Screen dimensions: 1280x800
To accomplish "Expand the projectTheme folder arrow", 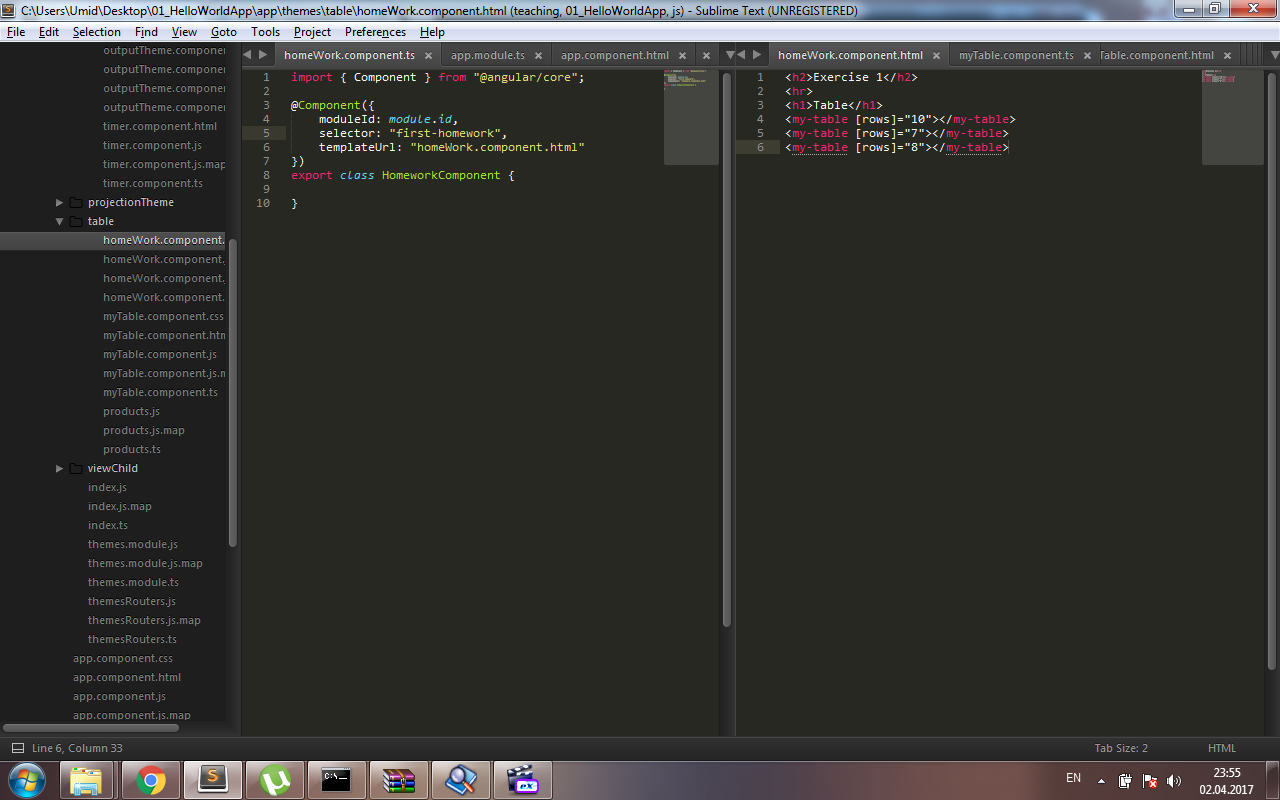I will pyautogui.click(x=59, y=202).
